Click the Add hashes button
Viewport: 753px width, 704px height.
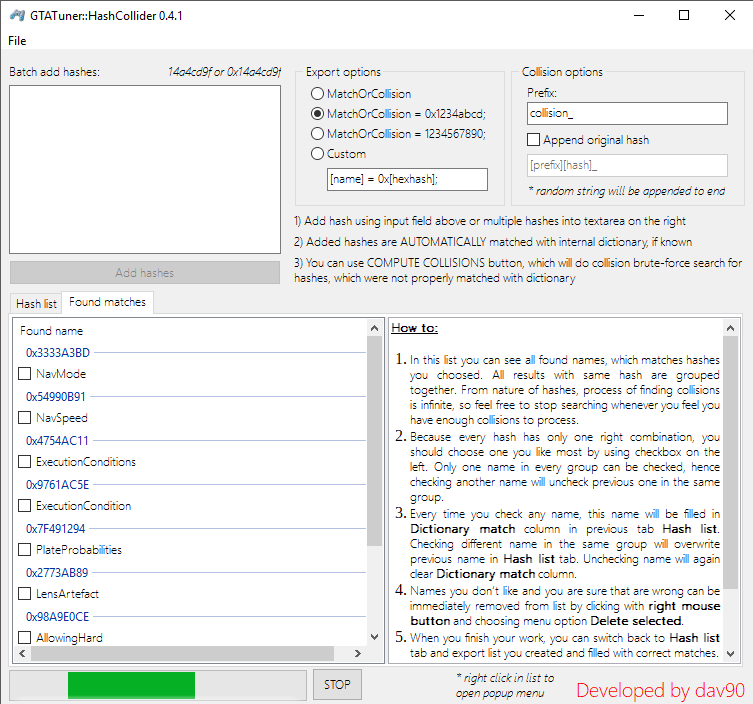point(145,273)
